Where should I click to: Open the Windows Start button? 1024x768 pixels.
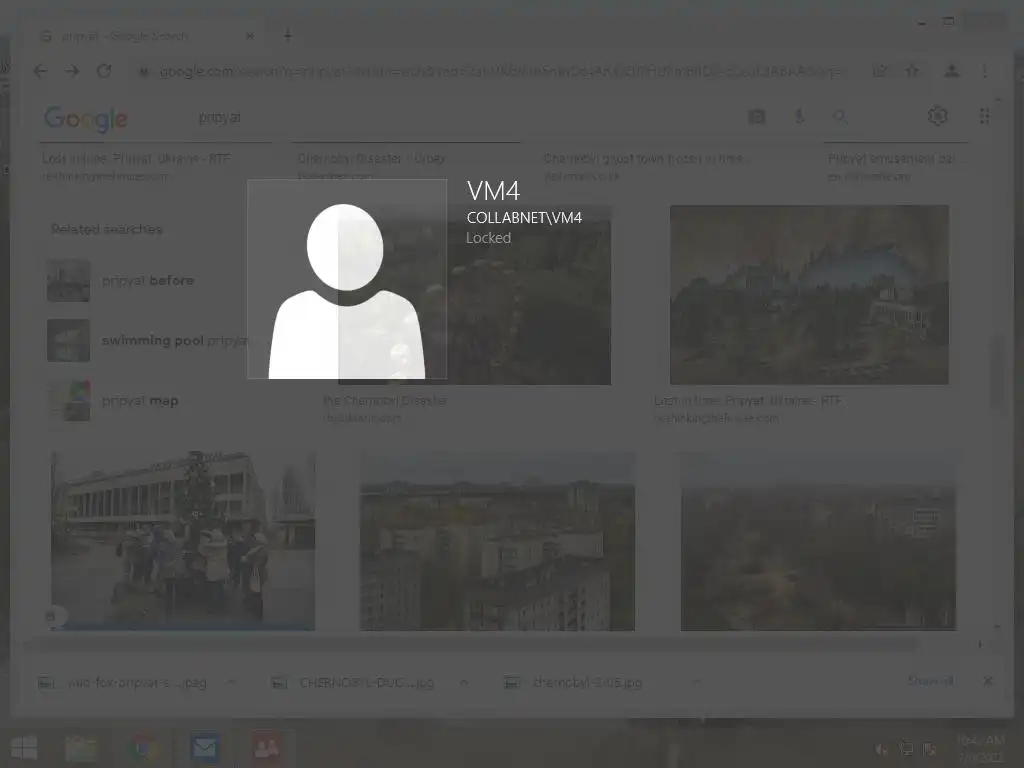[24, 748]
